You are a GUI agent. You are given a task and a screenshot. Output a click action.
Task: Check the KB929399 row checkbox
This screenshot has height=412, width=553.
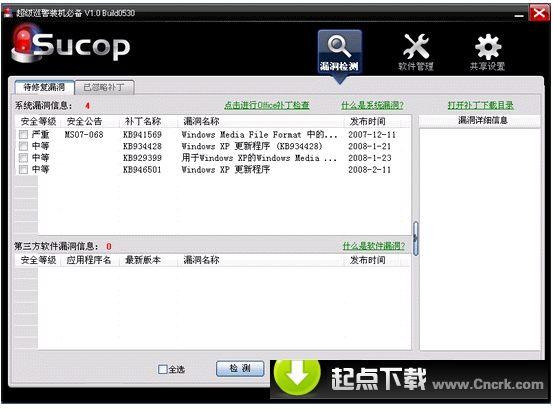click(23, 158)
